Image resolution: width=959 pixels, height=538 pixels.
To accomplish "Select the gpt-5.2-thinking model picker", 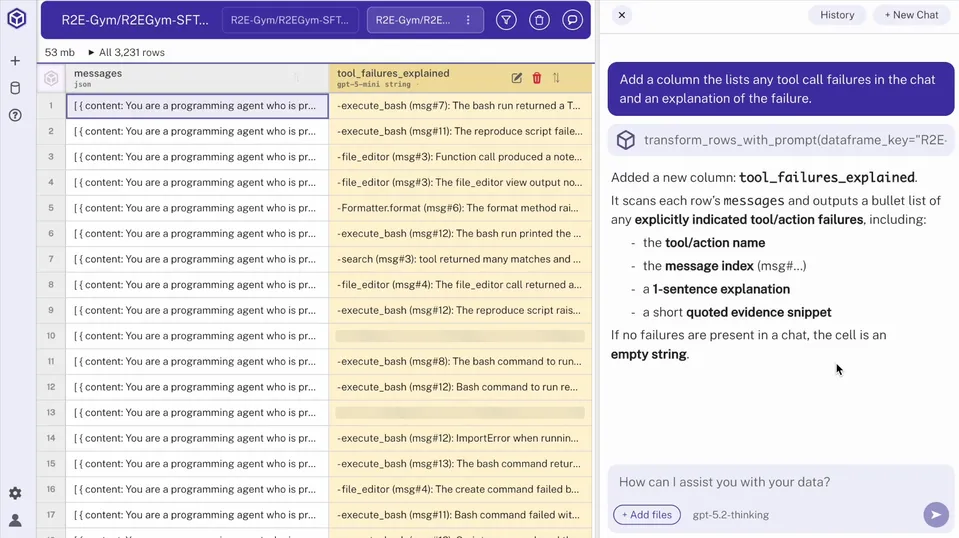I will pos(731,515).
